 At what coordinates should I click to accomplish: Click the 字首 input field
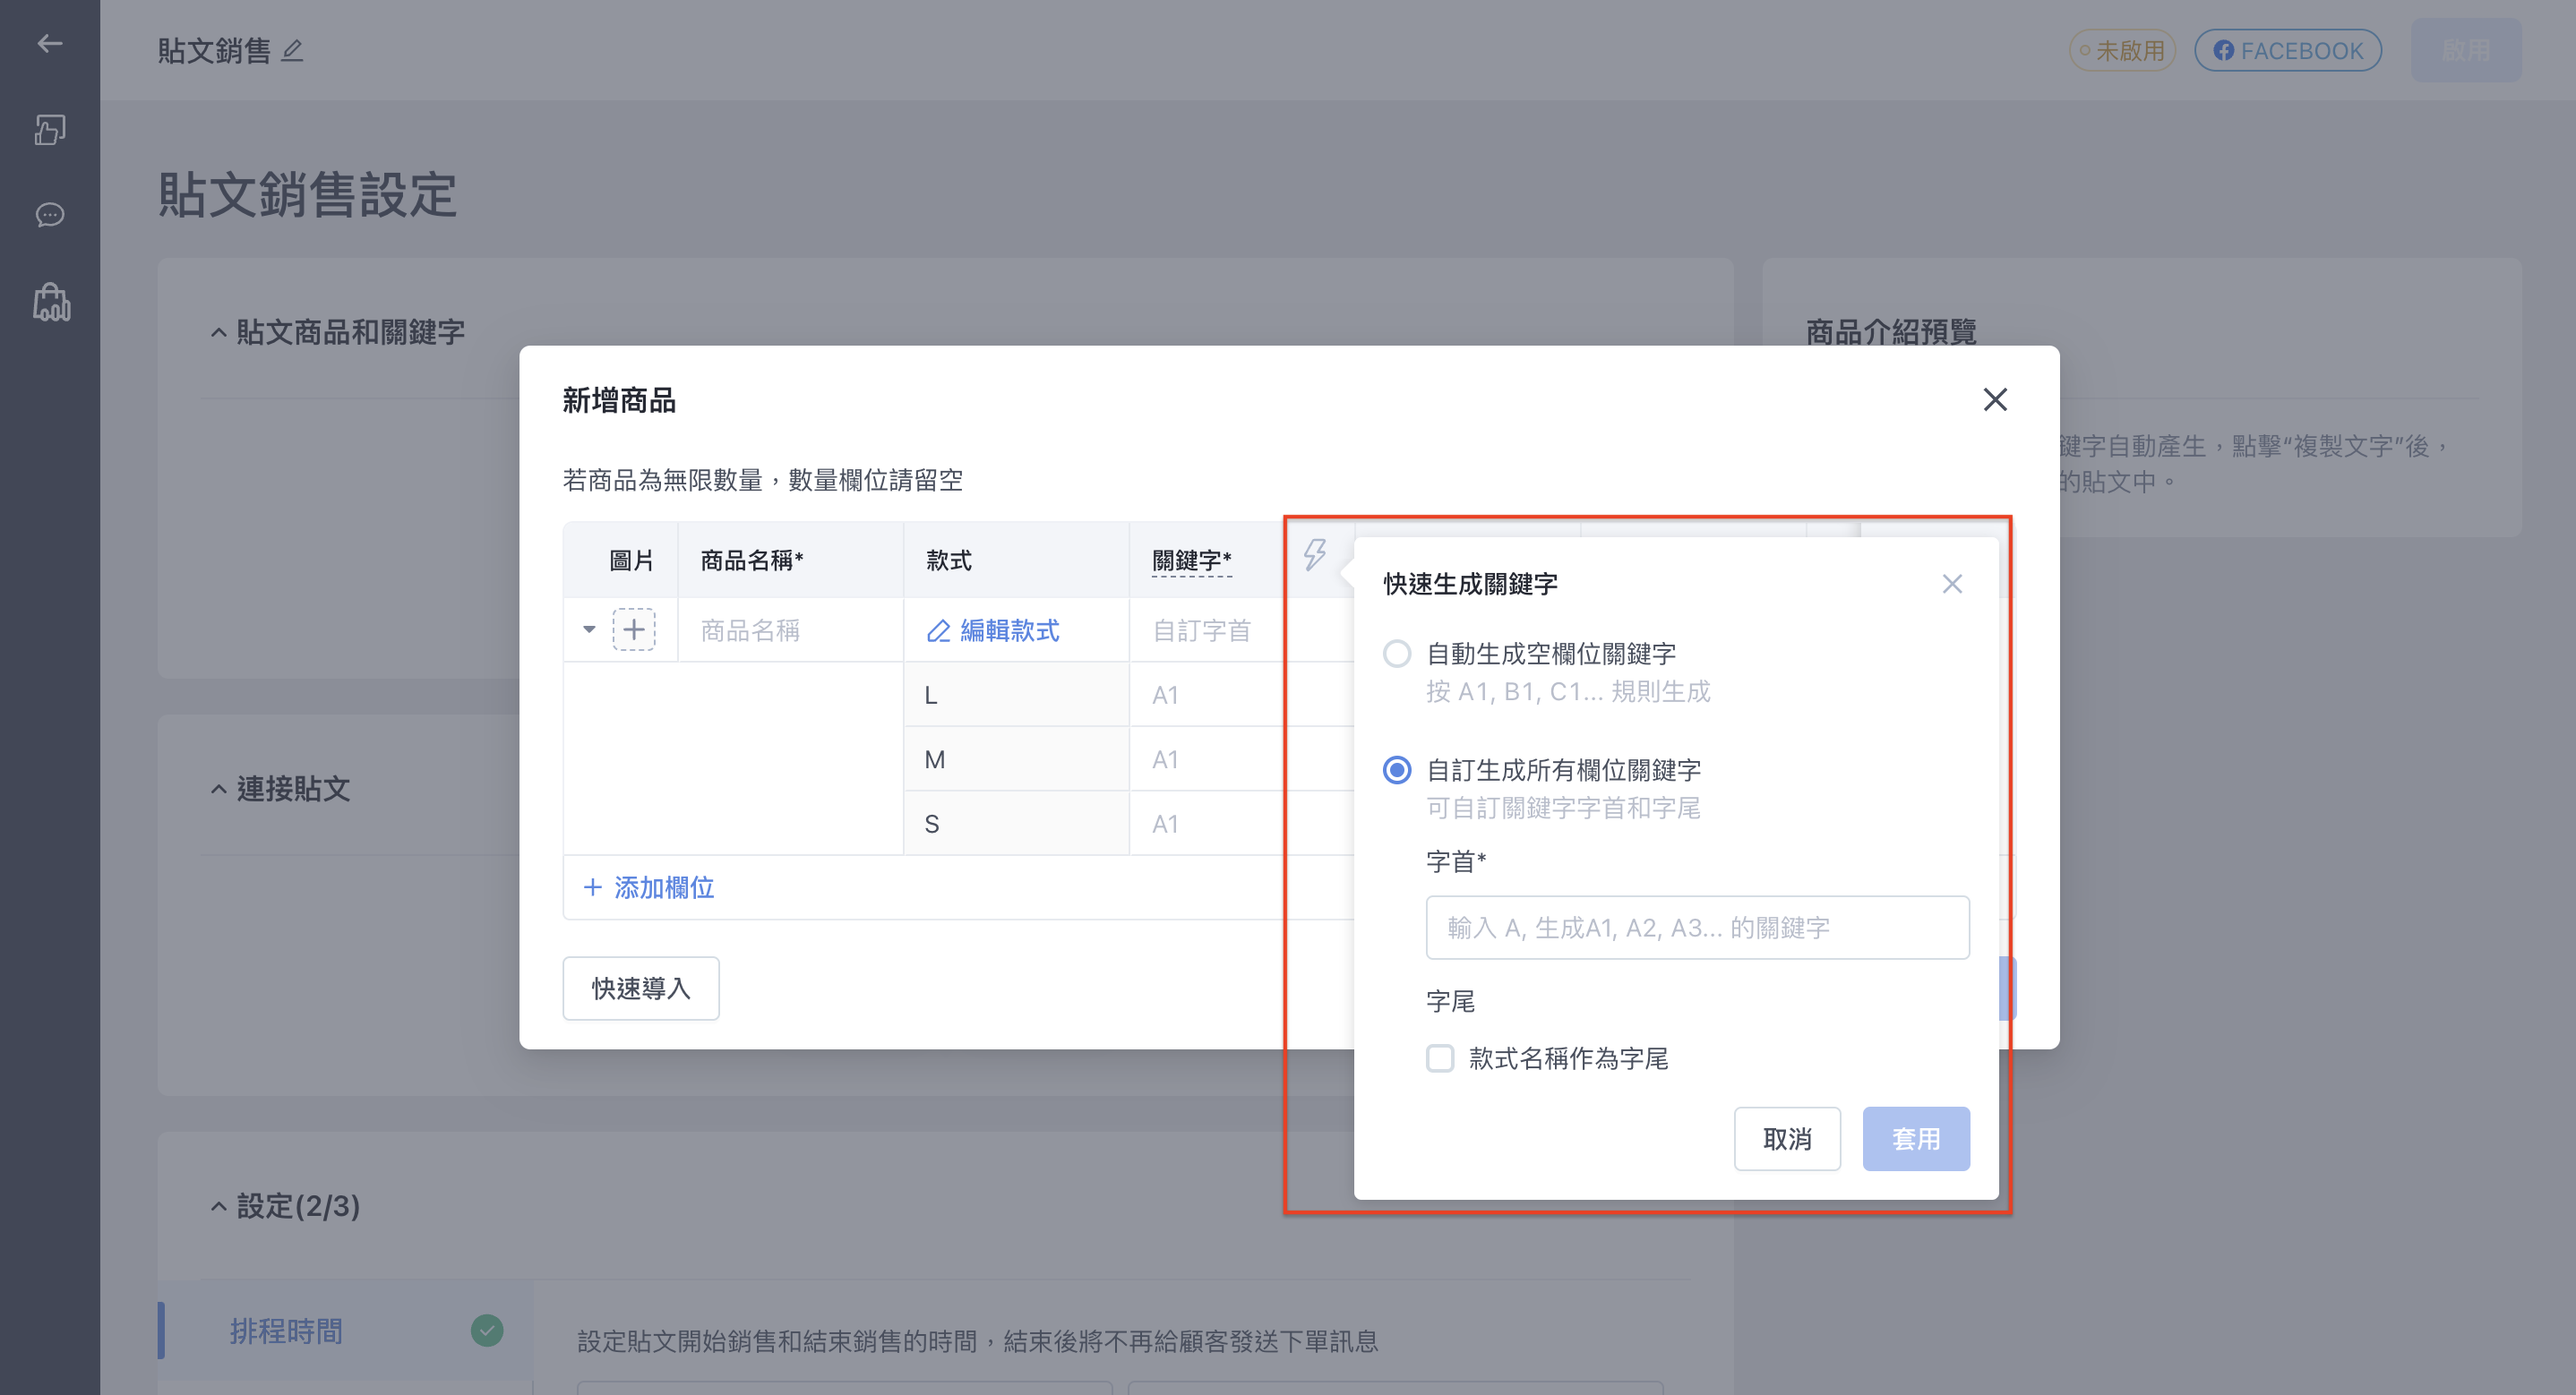click(x=1698, y=928)
